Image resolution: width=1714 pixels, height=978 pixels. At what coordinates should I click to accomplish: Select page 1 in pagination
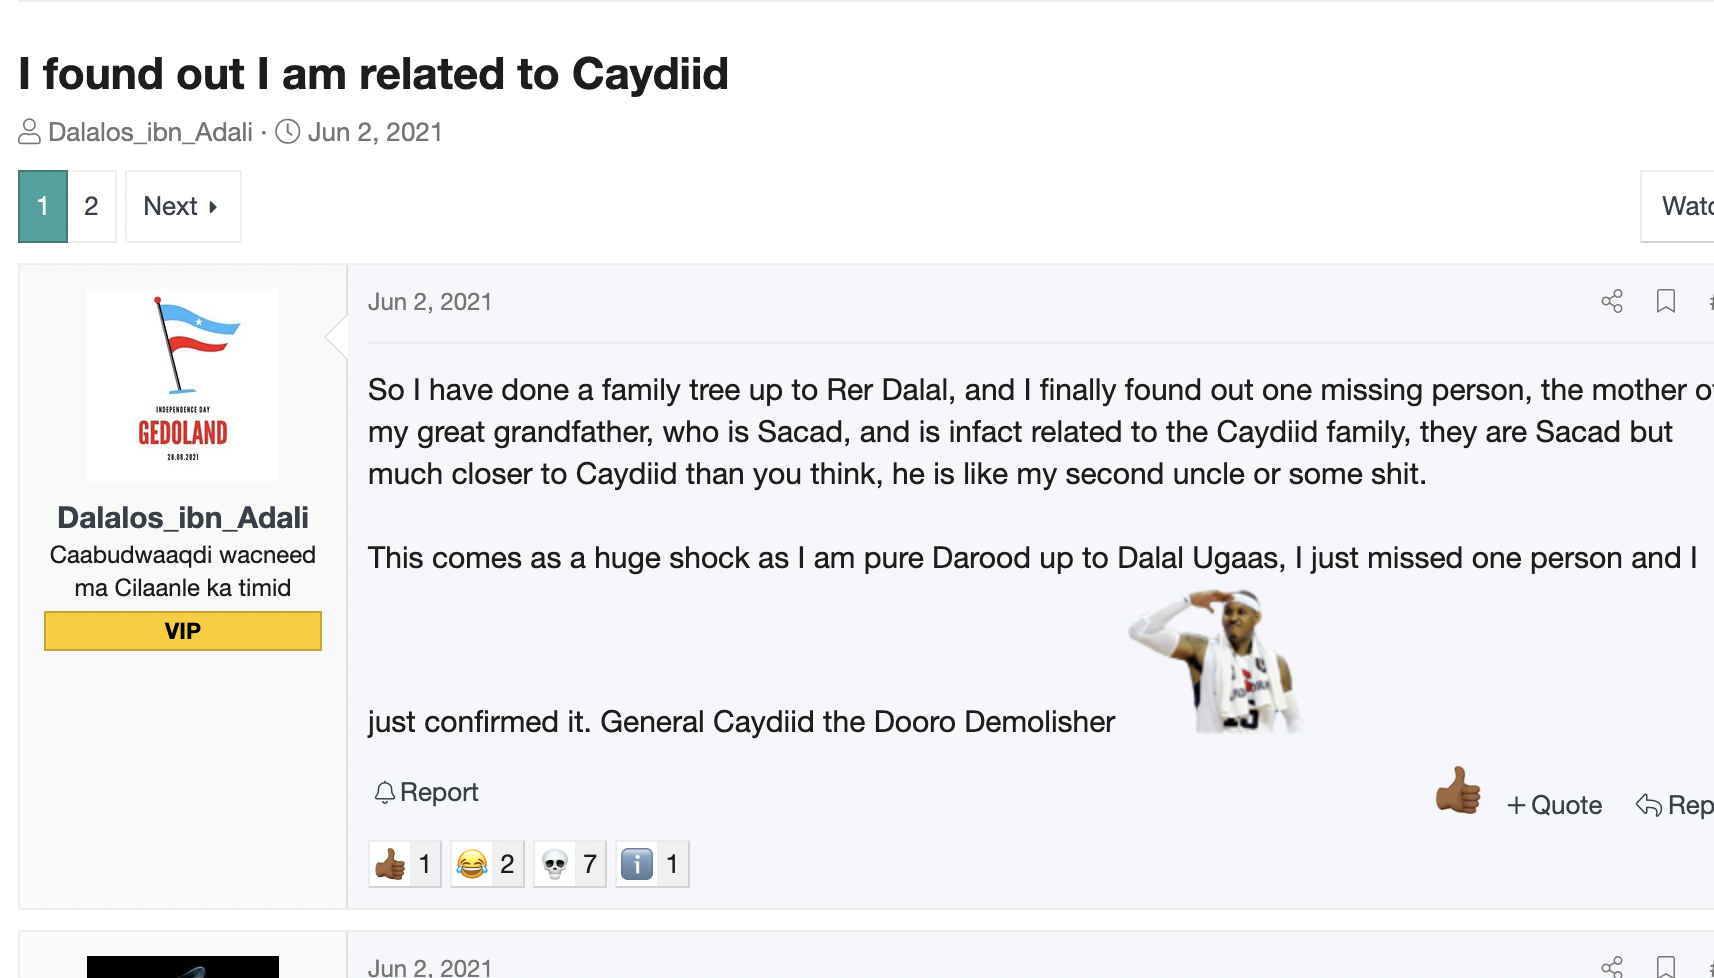pyautogui.click(x=43, y=207)
